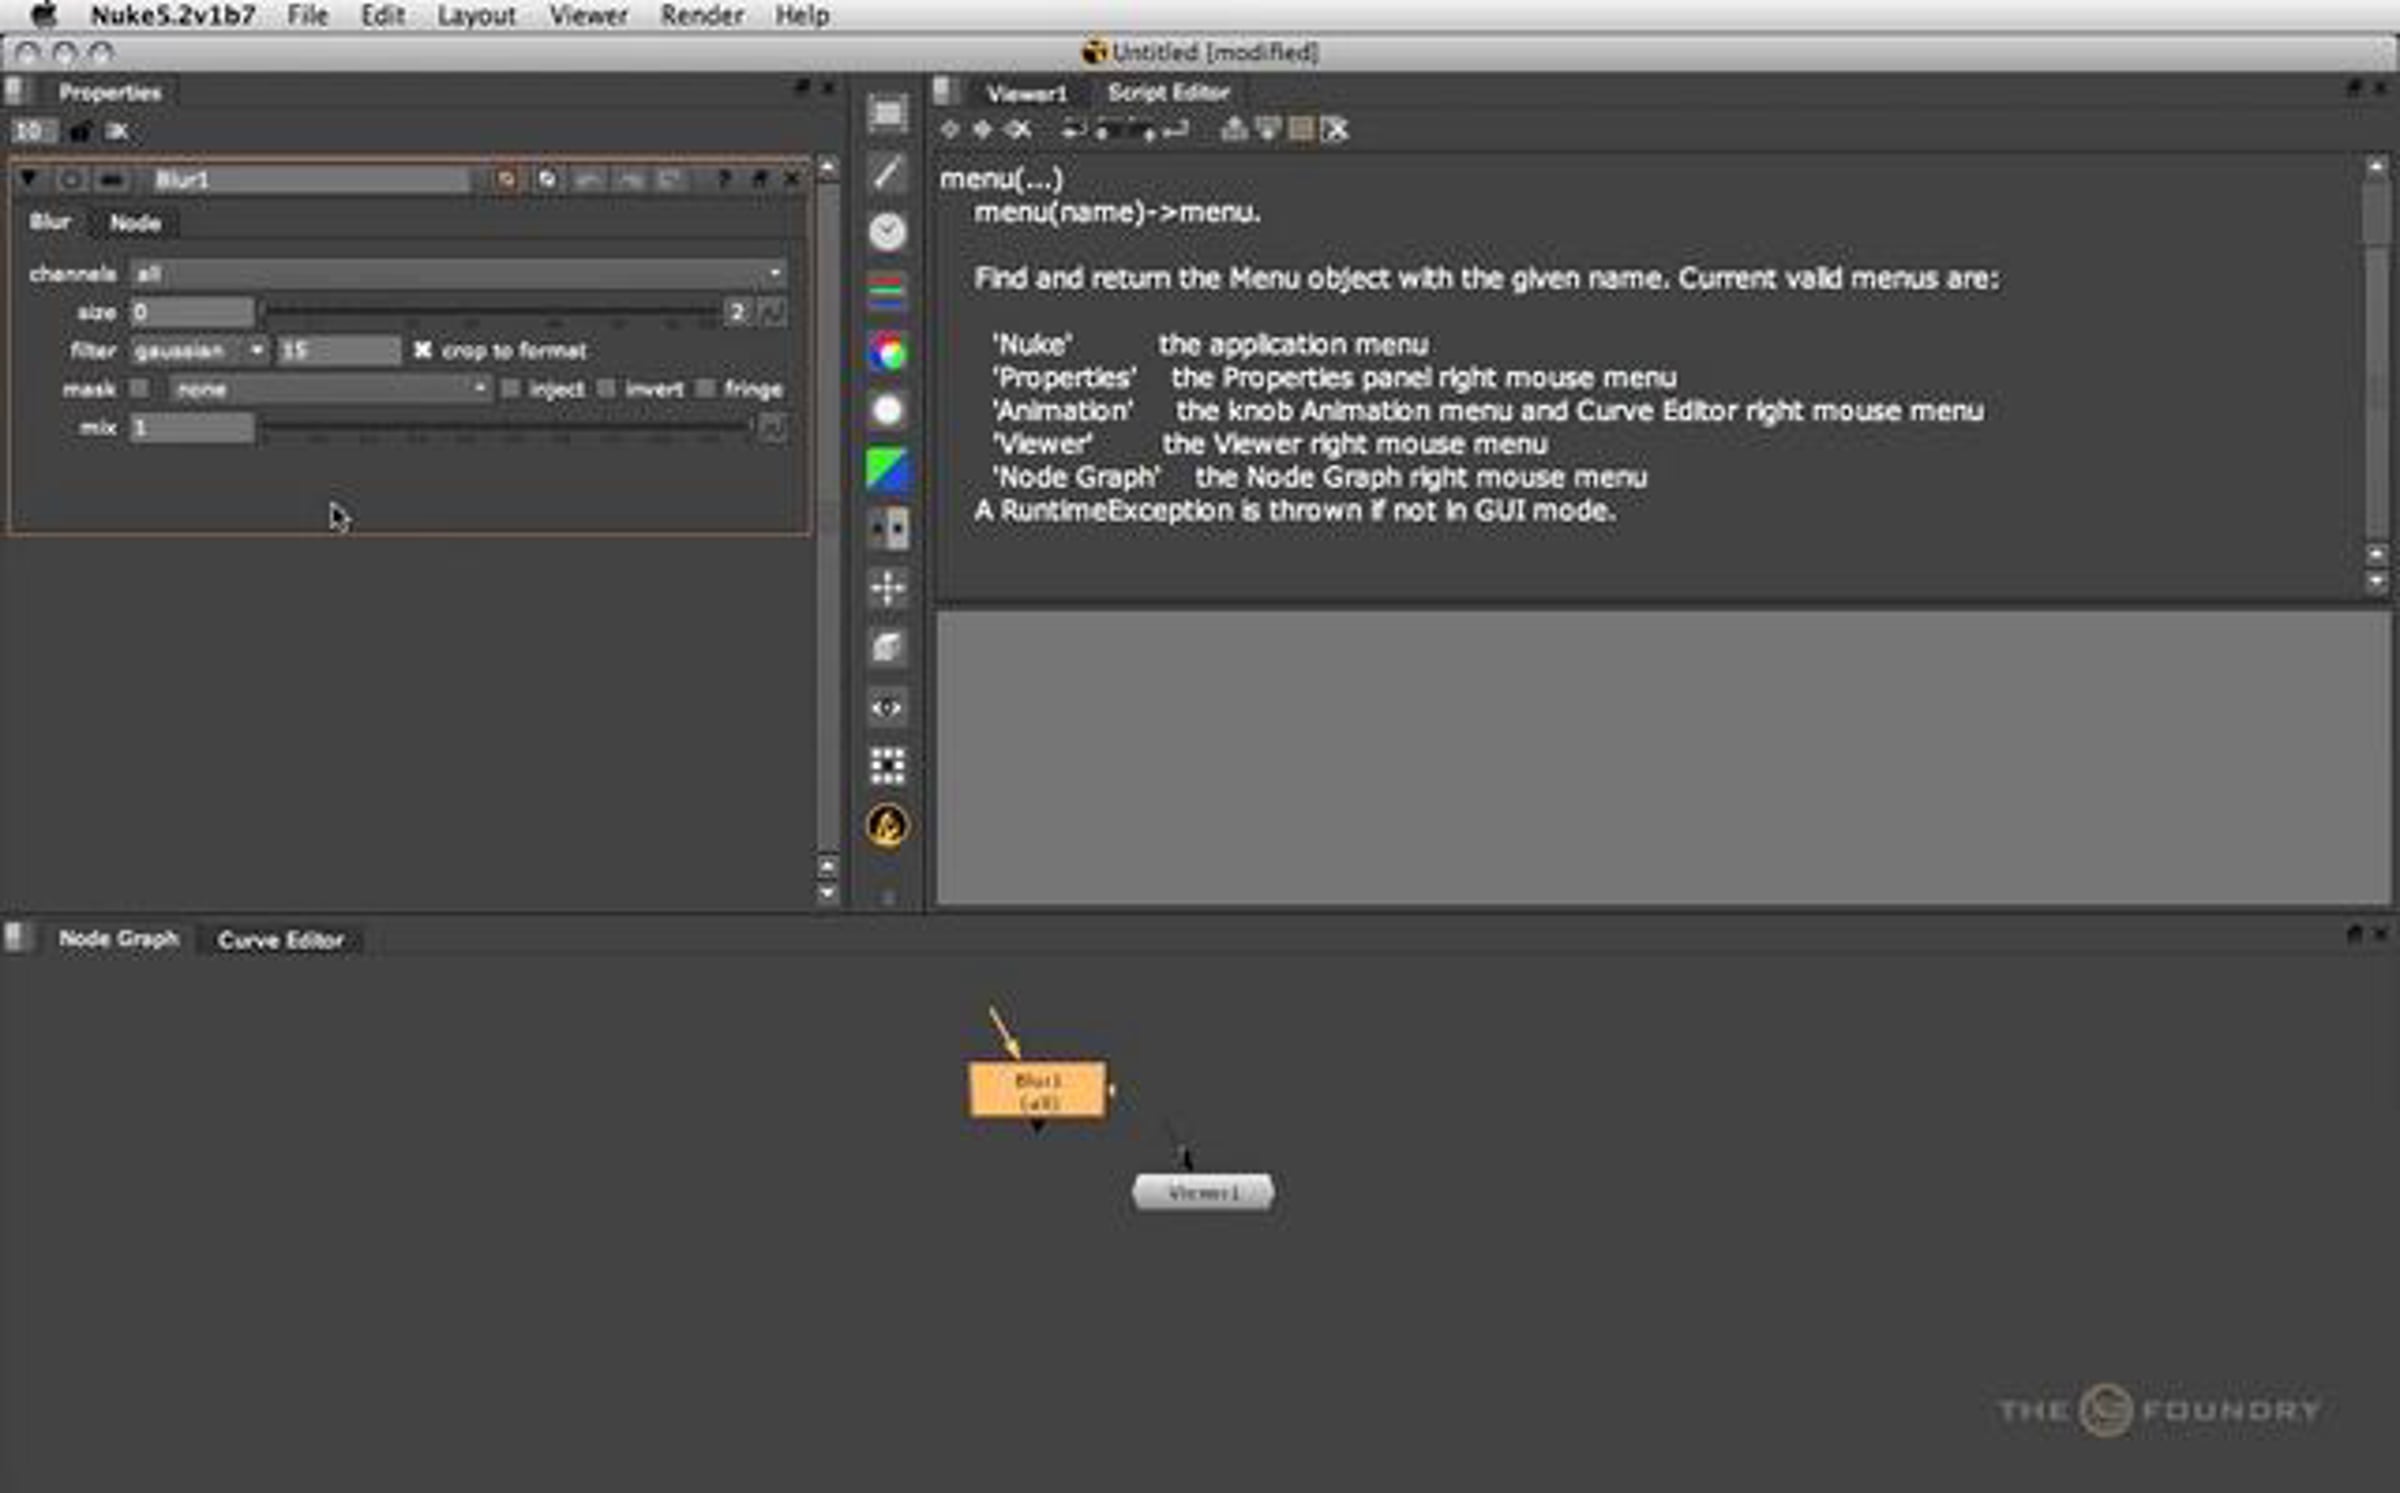Click the mix slider track

point(505,427)
